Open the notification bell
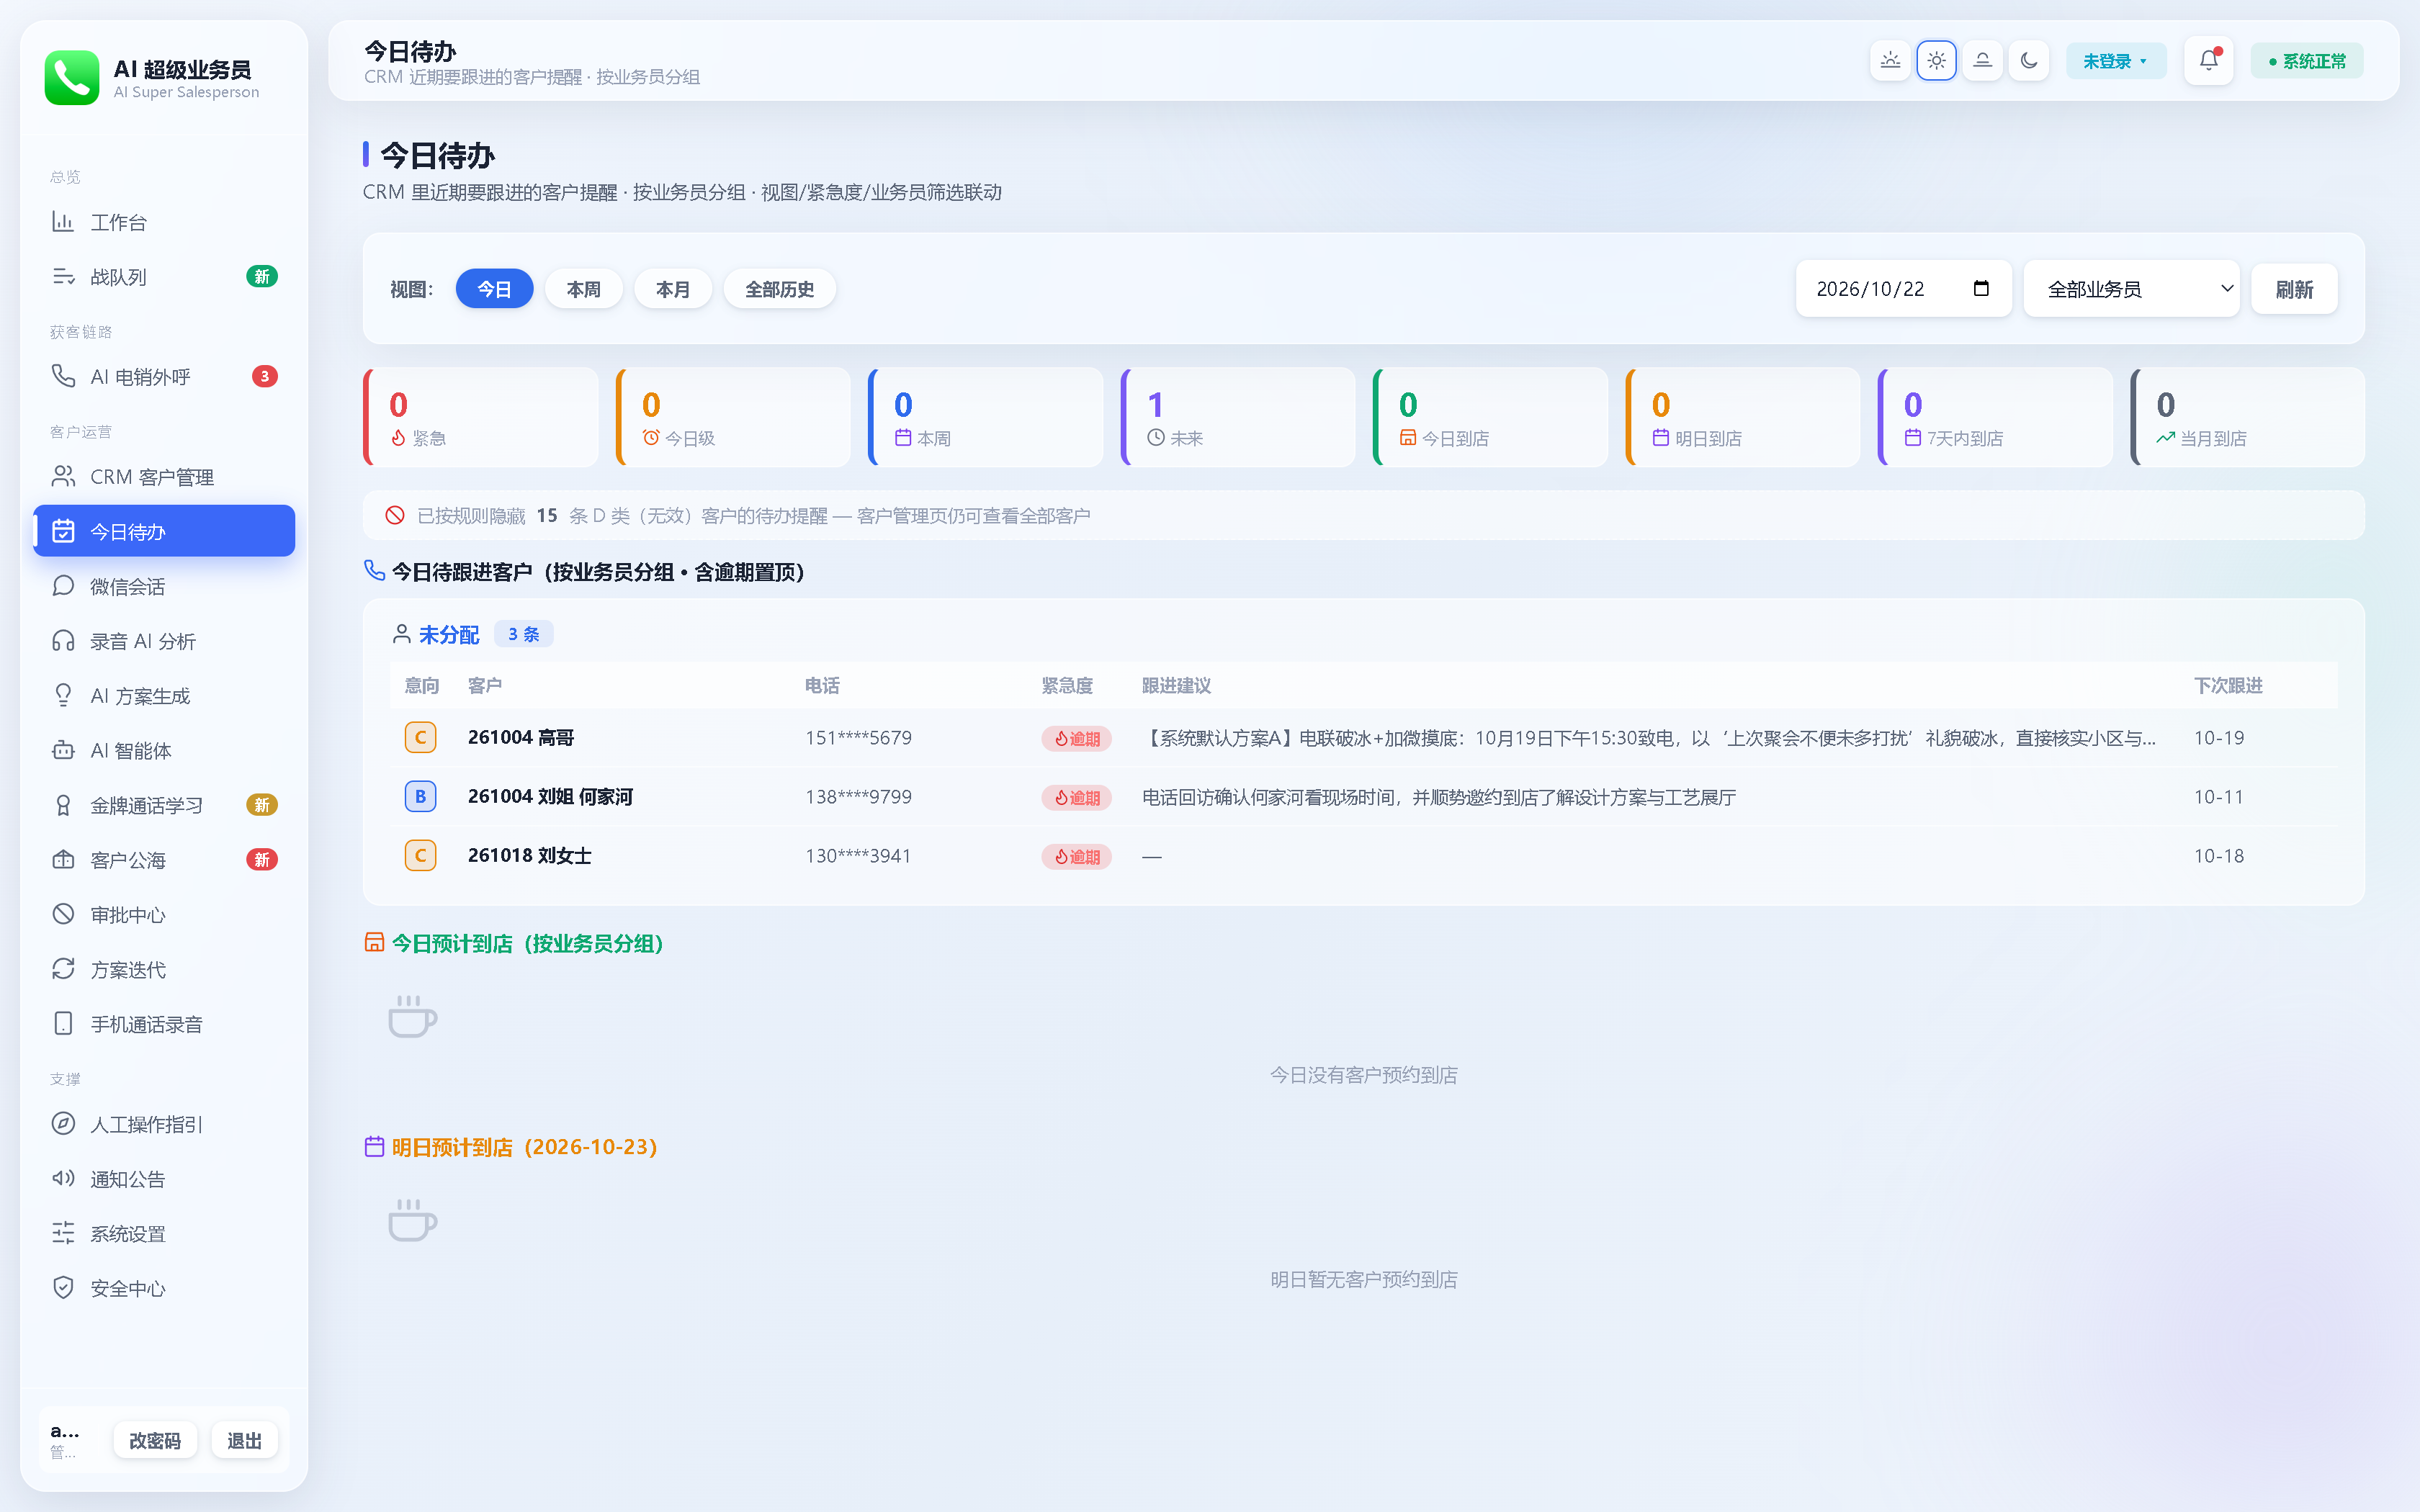This screenshot has width=2420, height=1512. (x=2208, y=60)
